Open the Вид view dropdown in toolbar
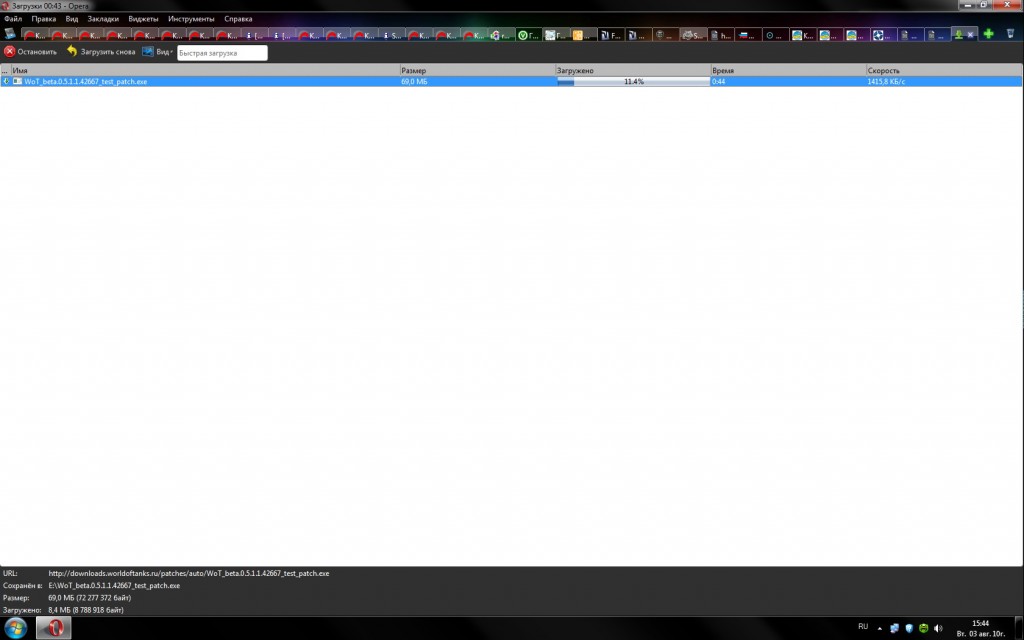Viewport: 1024px width, 640px height. (158, 52)
